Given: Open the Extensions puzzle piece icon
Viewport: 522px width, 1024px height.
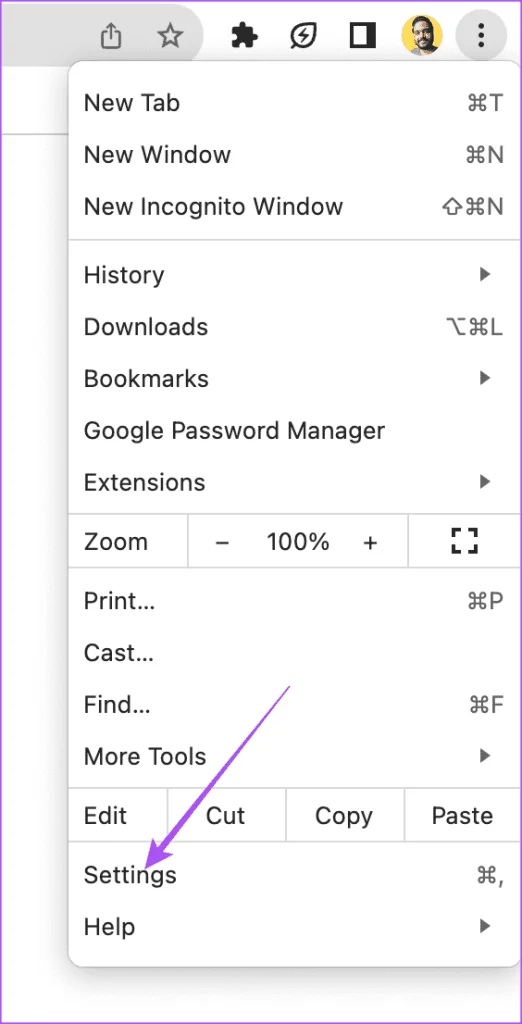Looking at the screenshot, I should click(x=245, y=36).
